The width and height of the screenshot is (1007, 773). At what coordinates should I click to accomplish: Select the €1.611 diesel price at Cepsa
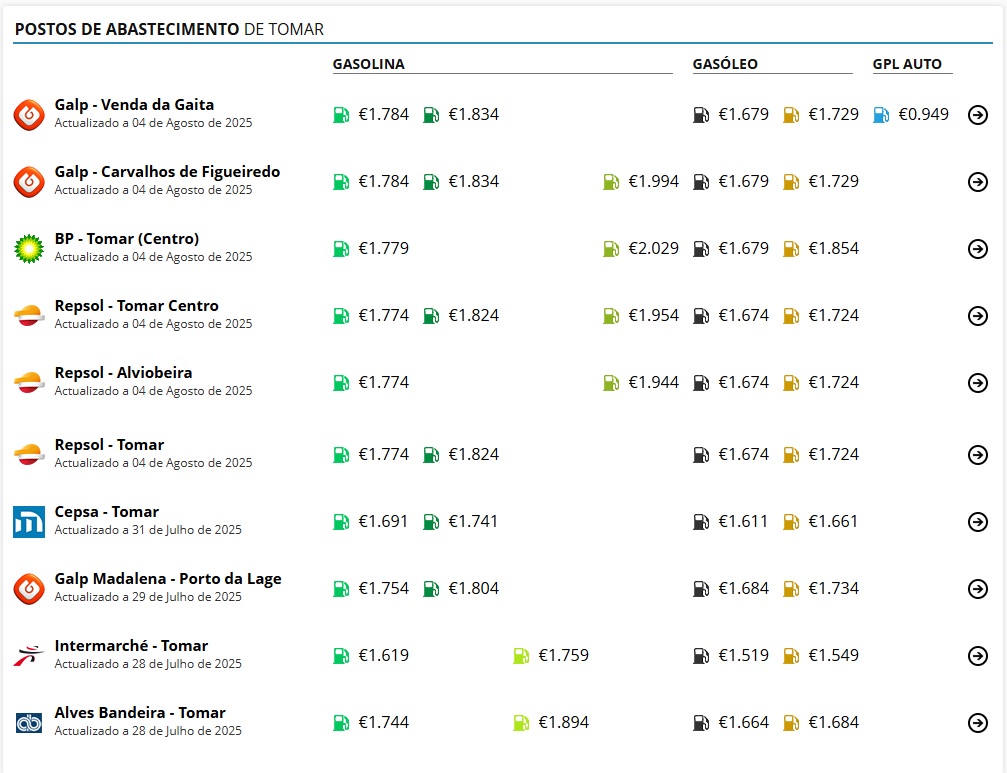pyautogui.click(x=743, y=521)
